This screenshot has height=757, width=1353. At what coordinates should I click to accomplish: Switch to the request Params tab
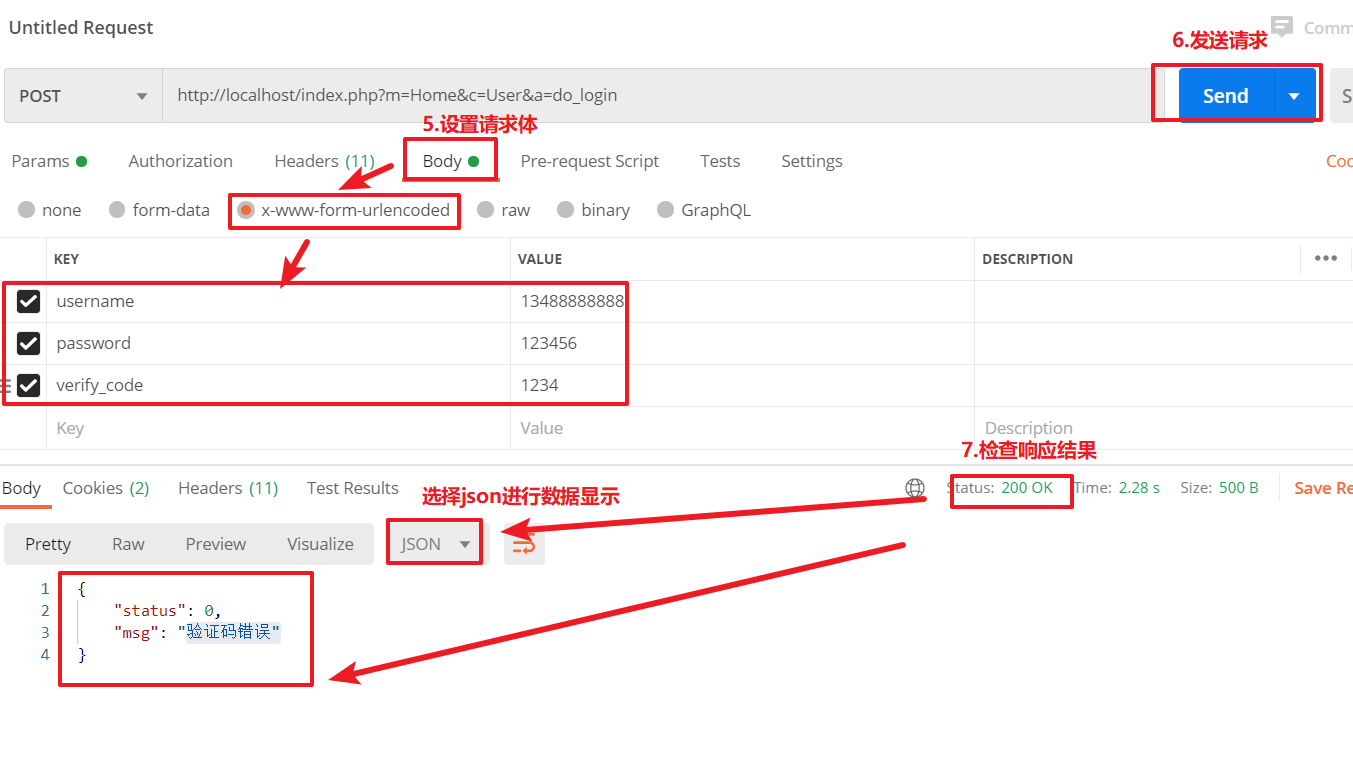[x=49, y=161]
